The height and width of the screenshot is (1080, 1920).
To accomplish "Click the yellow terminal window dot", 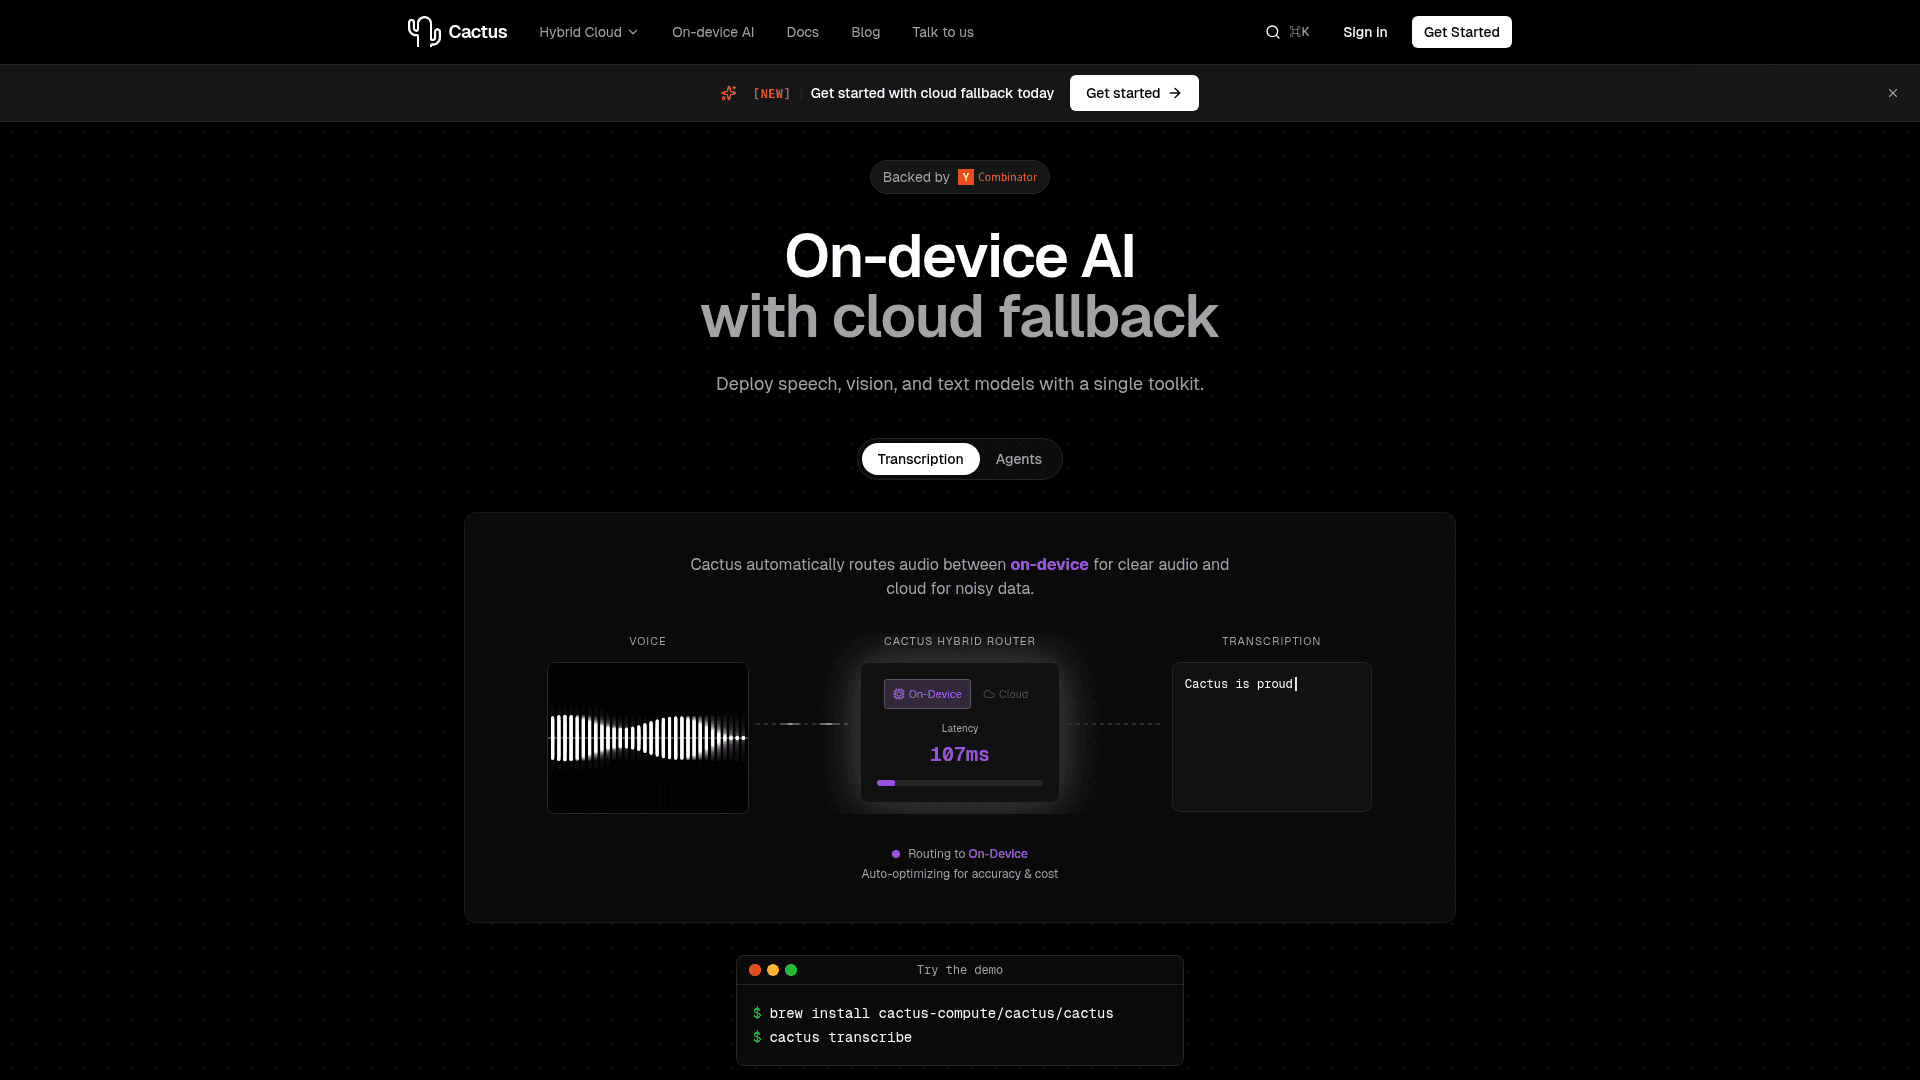I will pos(773,970).
